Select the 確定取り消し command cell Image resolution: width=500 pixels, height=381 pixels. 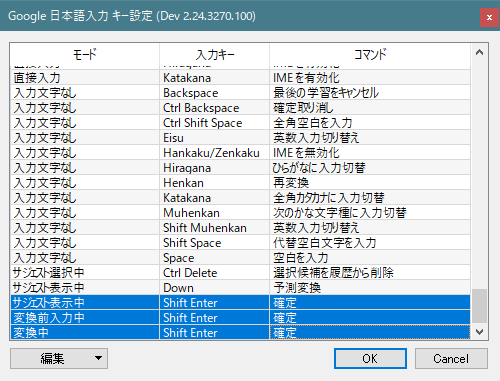(370, 108)
